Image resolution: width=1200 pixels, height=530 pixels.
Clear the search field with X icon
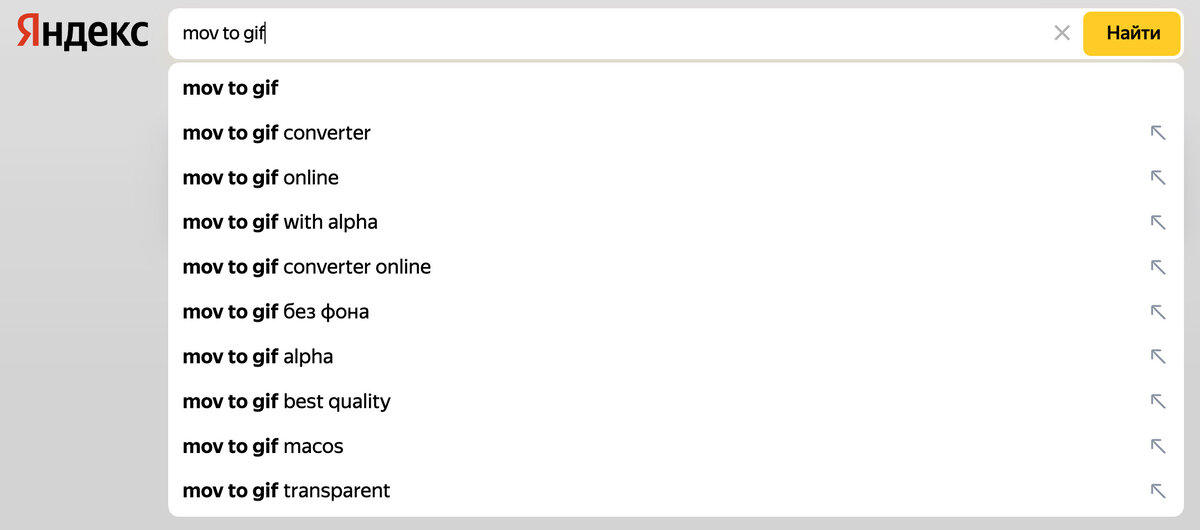[1062, 33]
